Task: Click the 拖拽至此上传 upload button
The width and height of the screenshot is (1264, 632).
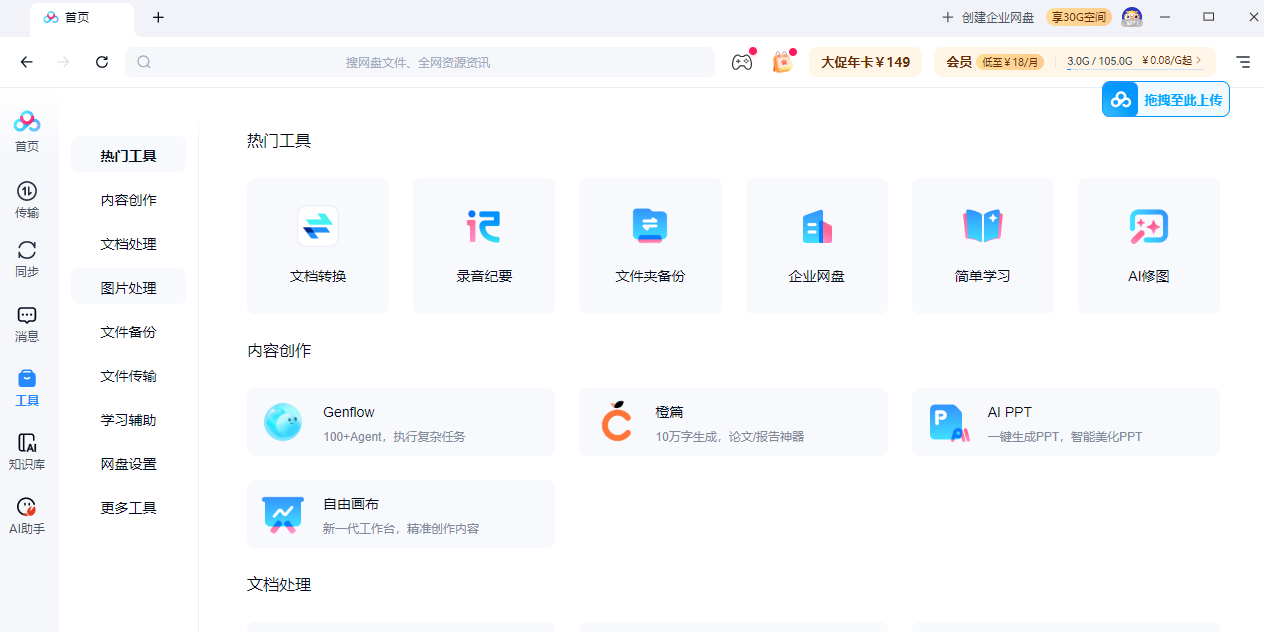Action: [x=1166, y=100]
